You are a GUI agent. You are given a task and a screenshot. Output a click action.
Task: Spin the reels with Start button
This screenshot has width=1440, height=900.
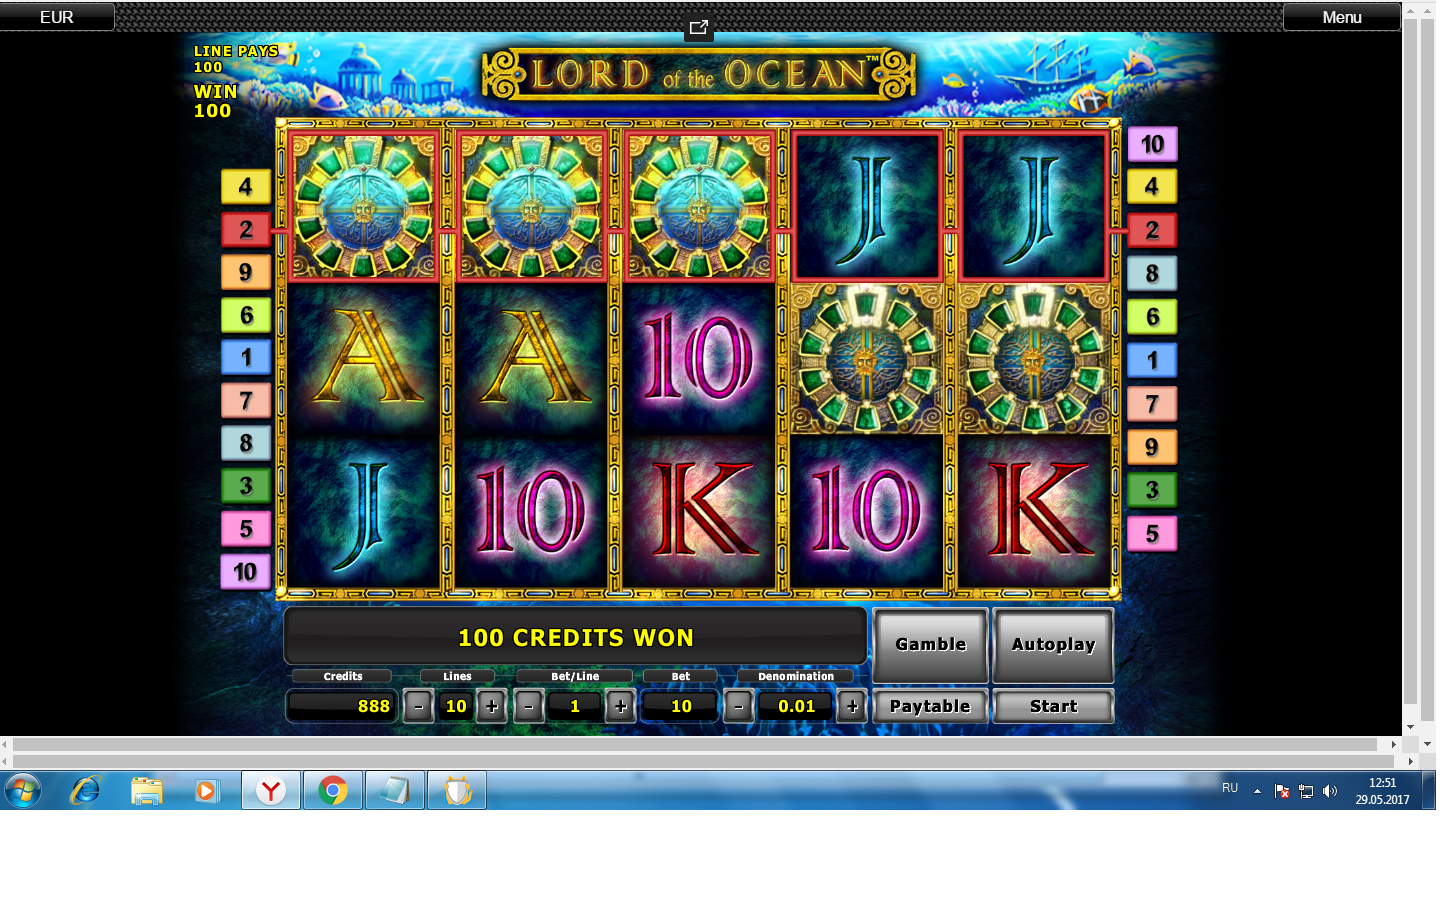click(x=1054, y=706)
